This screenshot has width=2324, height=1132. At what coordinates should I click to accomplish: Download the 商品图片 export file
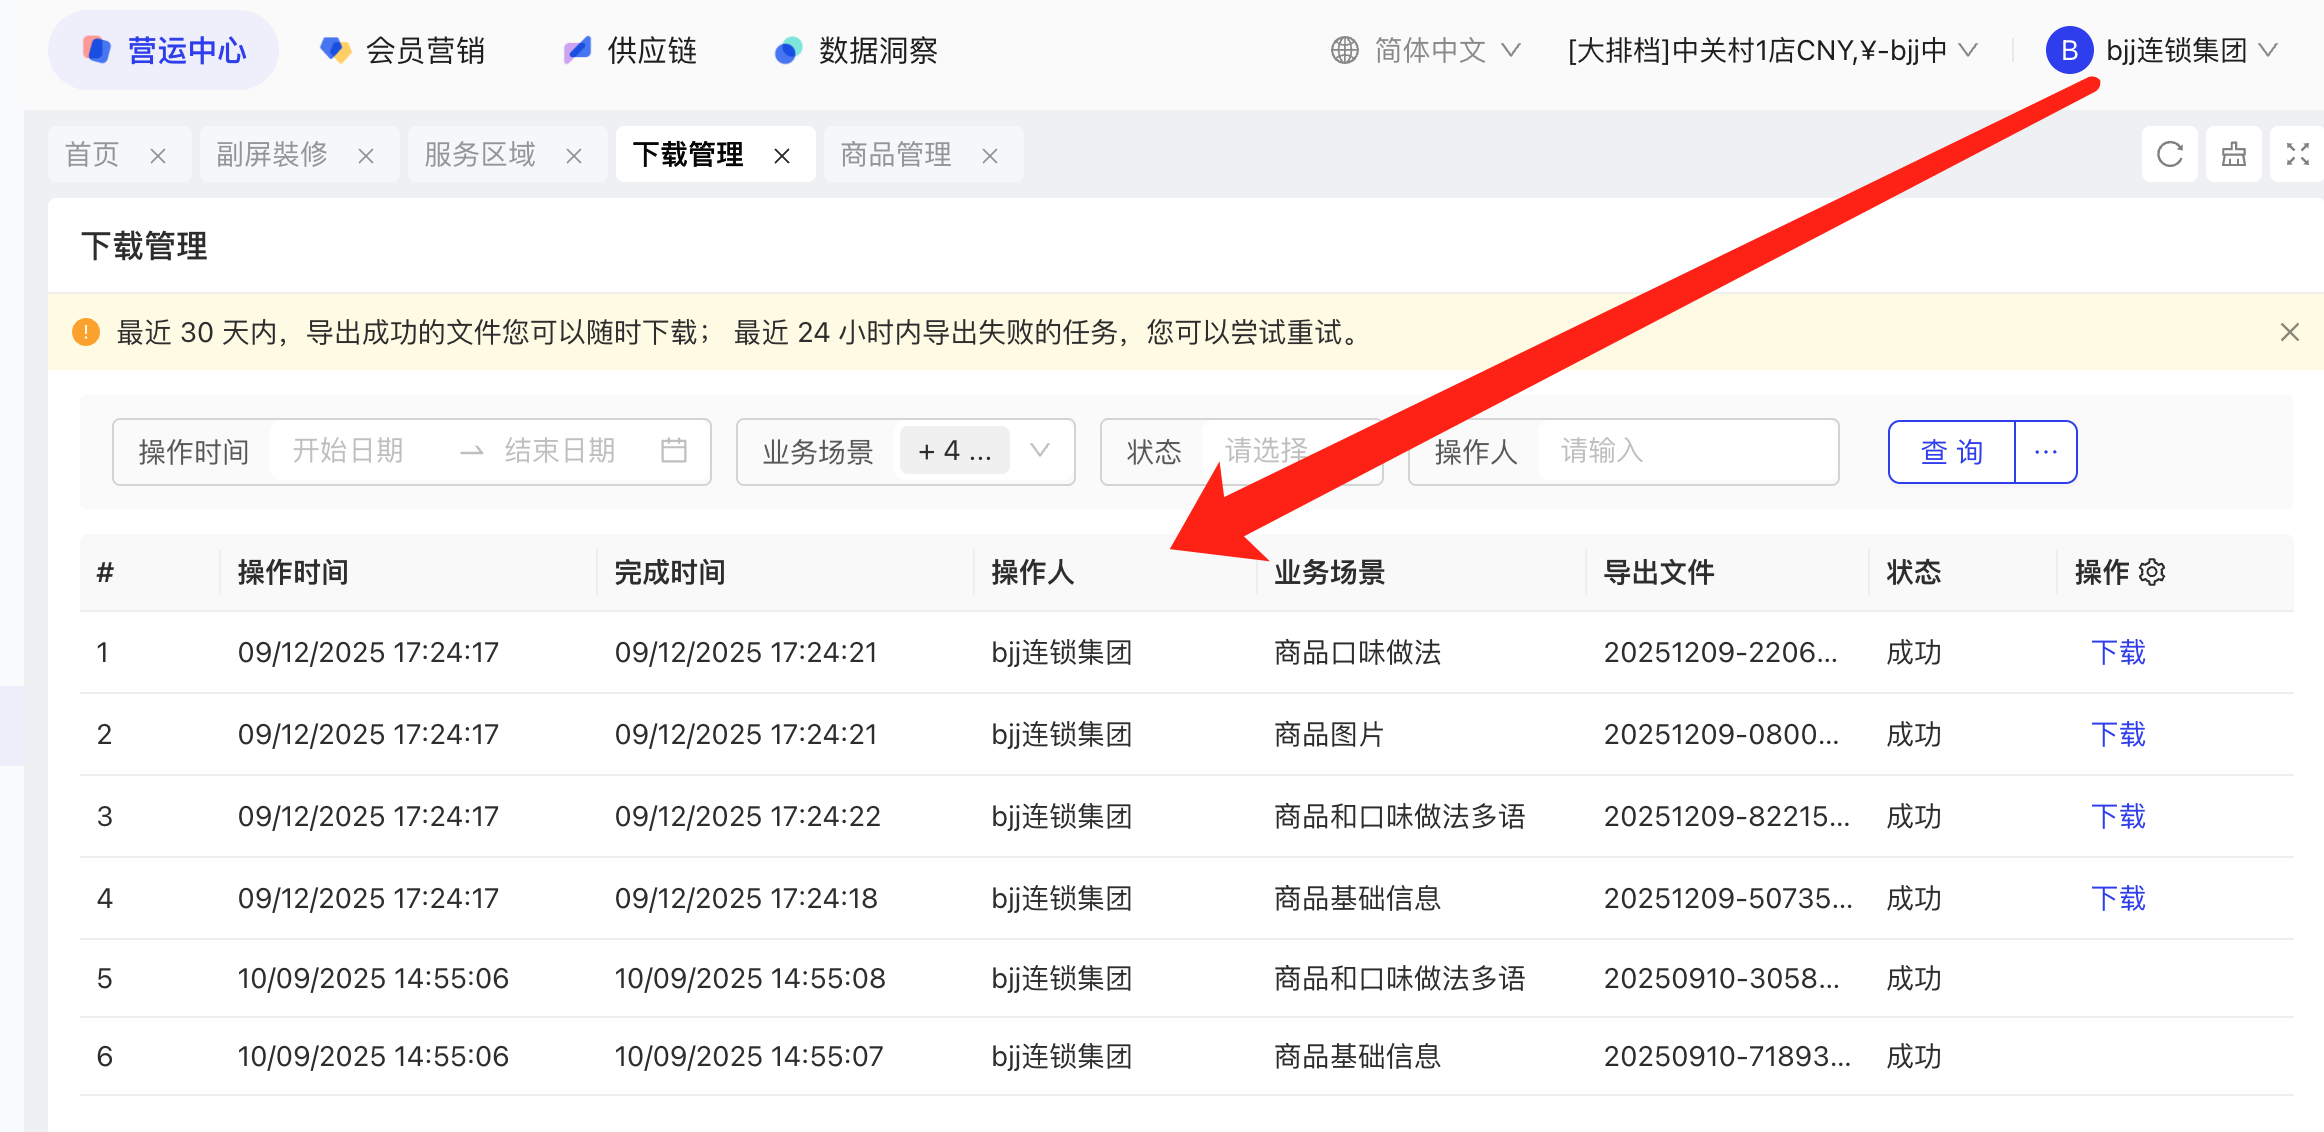coord(2117,734)
